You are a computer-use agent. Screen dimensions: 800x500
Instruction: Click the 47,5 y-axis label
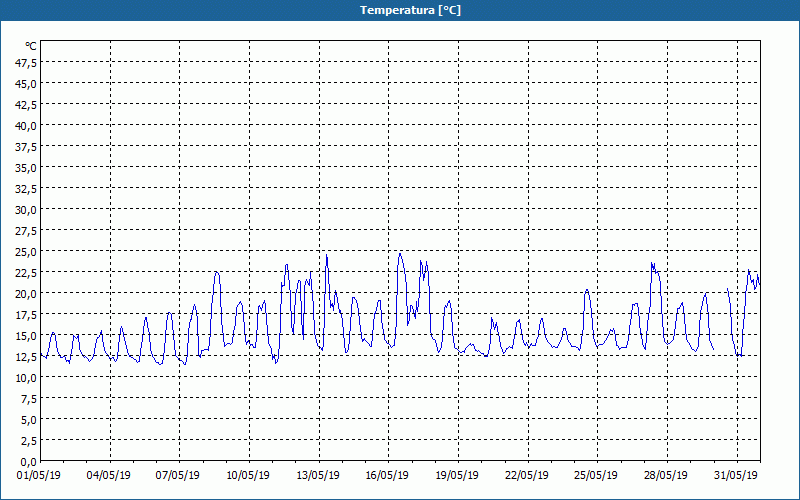[x=27, y=63]
